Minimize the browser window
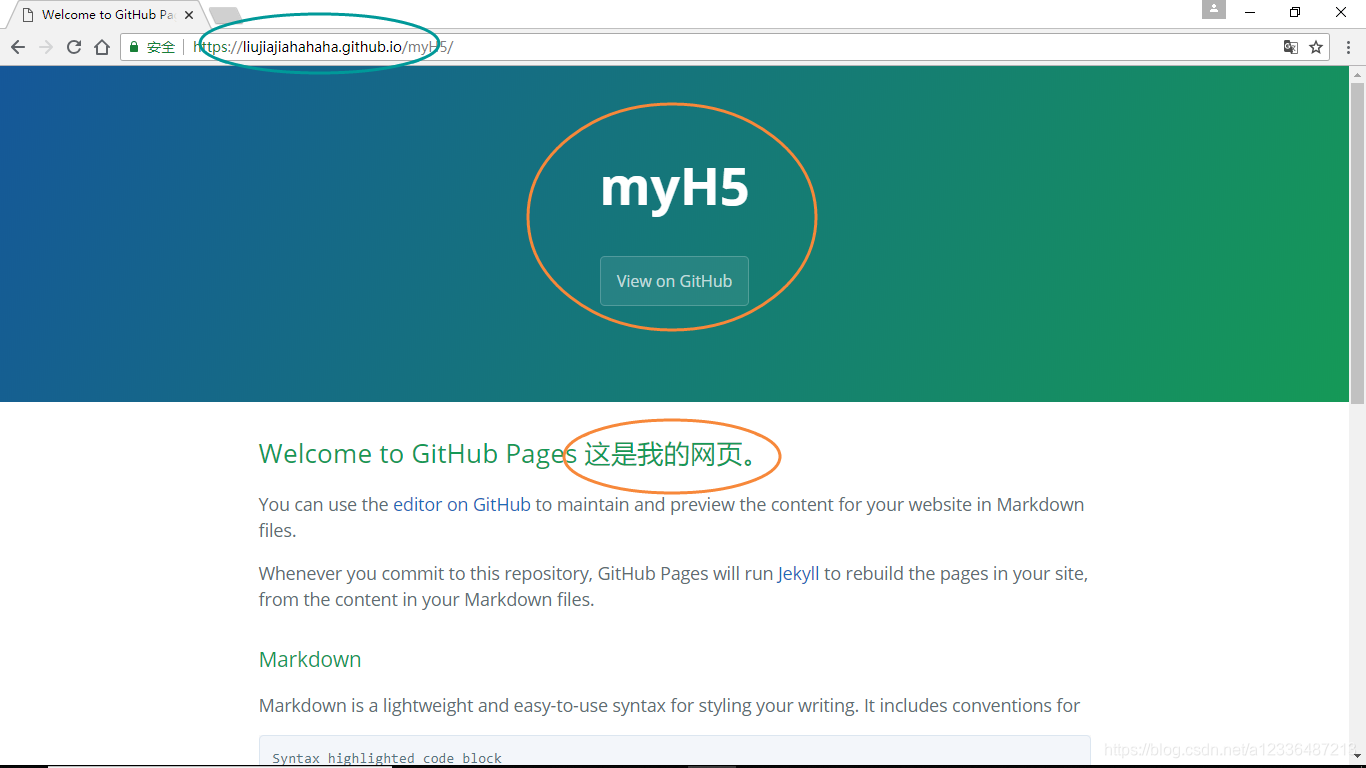This screenshot has width=1366, height=768. click(x=1250, y=12)
